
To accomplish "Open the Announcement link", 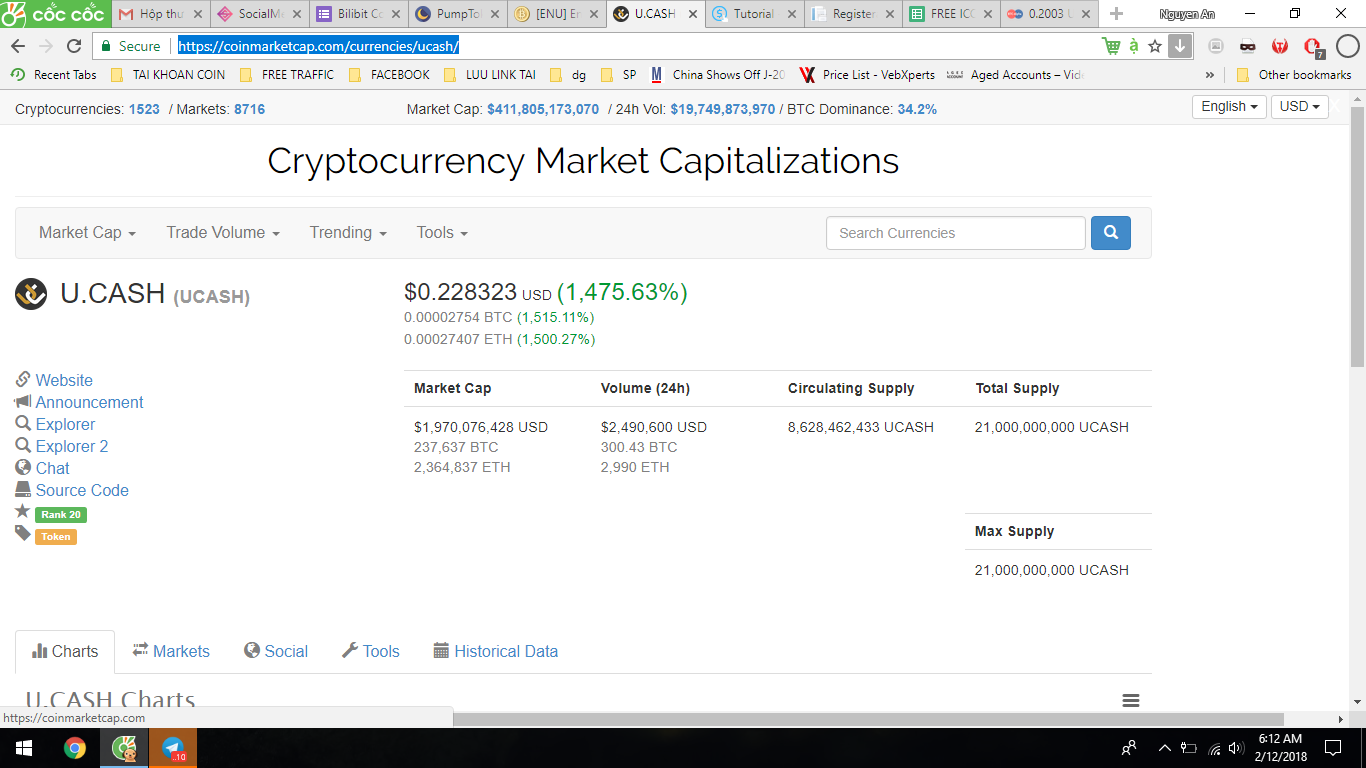I will (x=90, y=403).
